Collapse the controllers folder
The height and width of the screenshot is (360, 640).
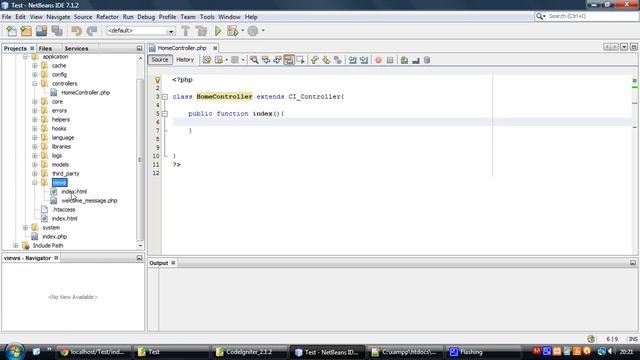35,84
